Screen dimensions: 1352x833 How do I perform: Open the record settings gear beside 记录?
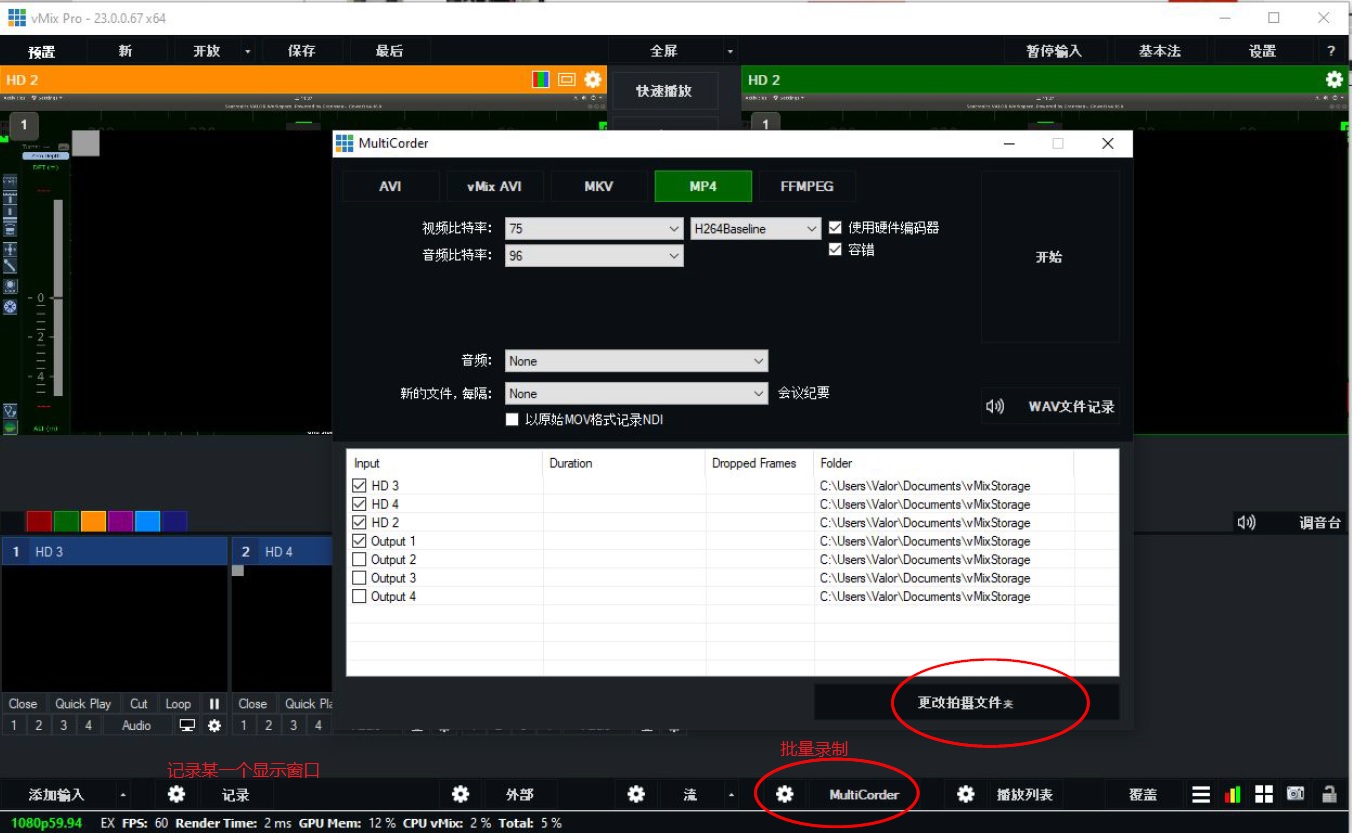(177, 794)
